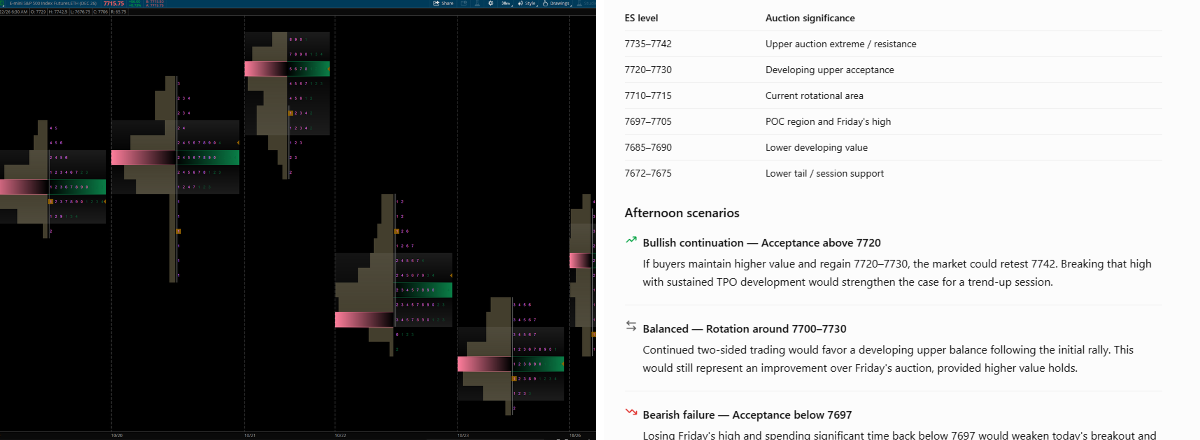Click the 7685–7690 level cell
The image size is (1200, 440).
(648, 148)
